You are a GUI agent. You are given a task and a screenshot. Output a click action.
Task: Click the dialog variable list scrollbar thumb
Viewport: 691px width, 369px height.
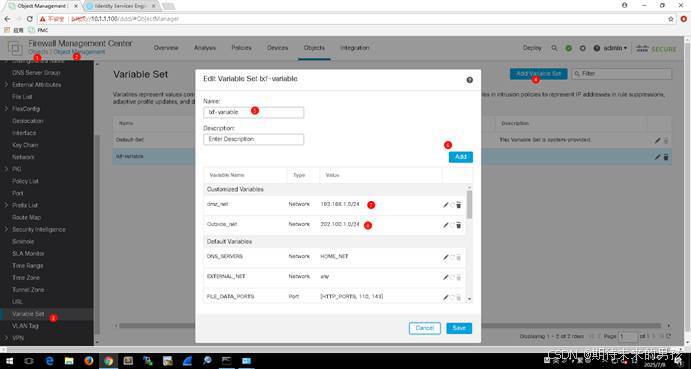click(469, 204)
